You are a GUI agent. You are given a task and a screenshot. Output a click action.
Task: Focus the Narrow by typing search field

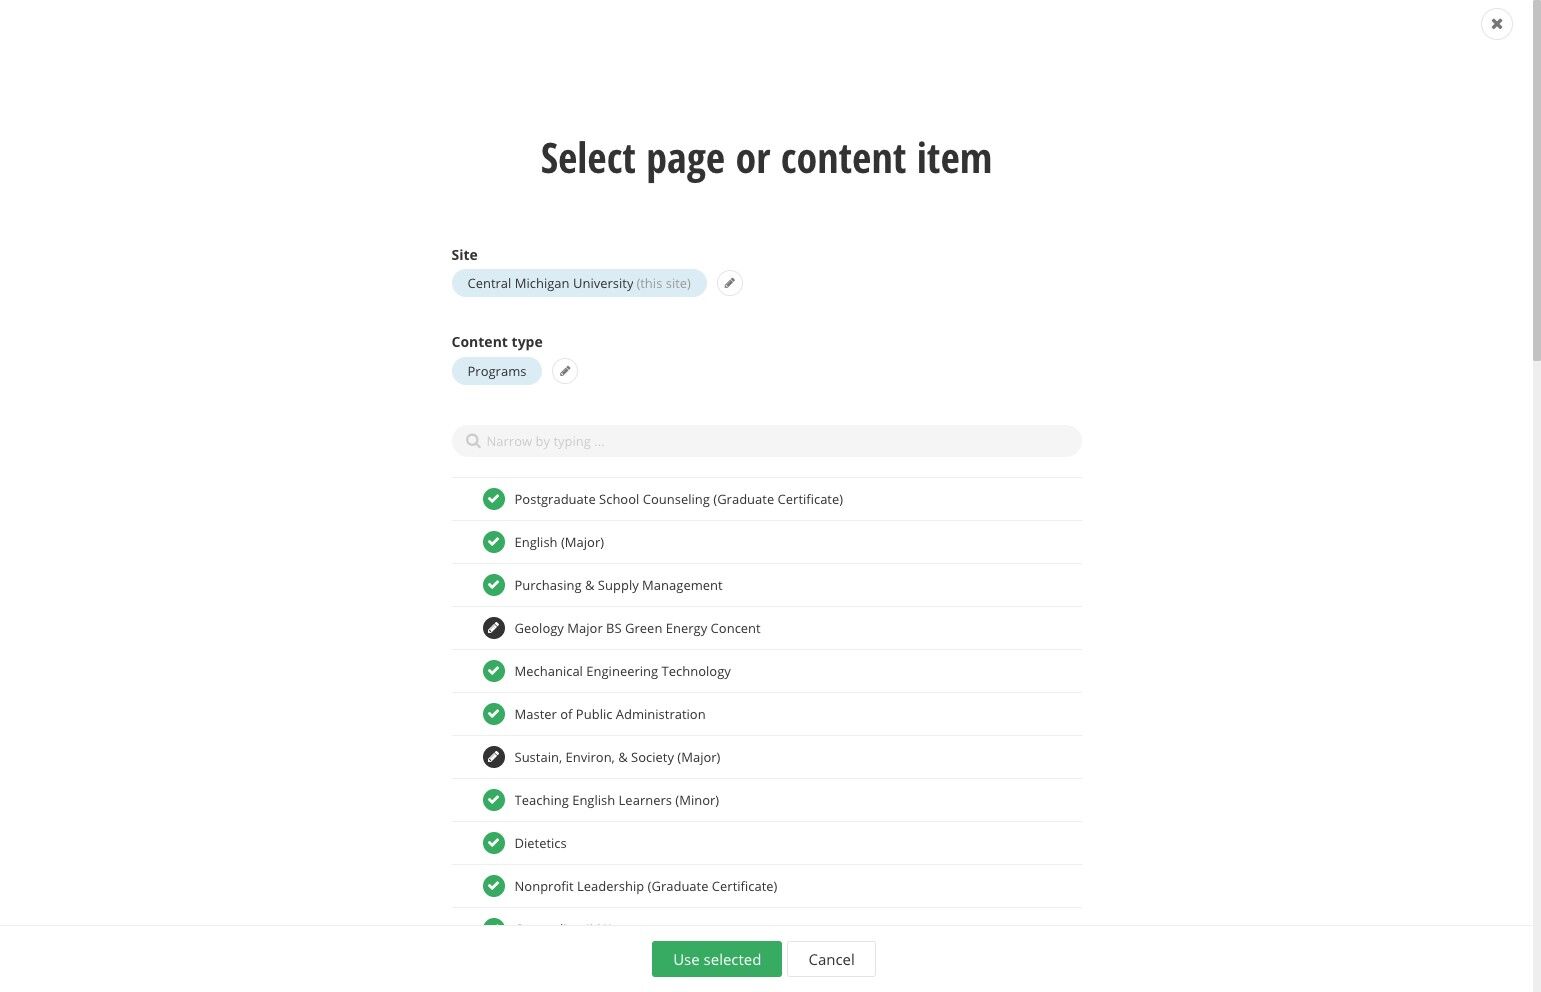click(767, 441)
